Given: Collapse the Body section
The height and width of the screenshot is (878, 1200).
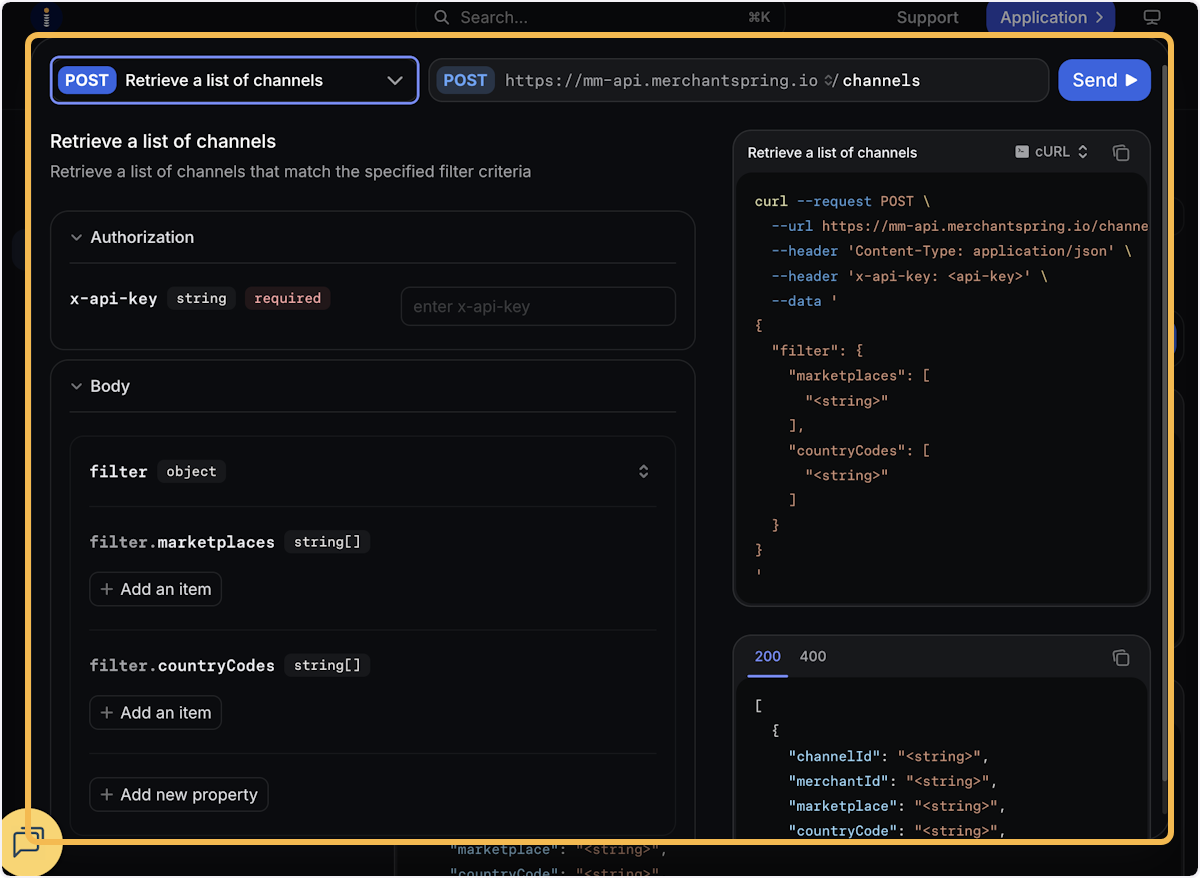Looking at the screenshot, I should (77, 386).
